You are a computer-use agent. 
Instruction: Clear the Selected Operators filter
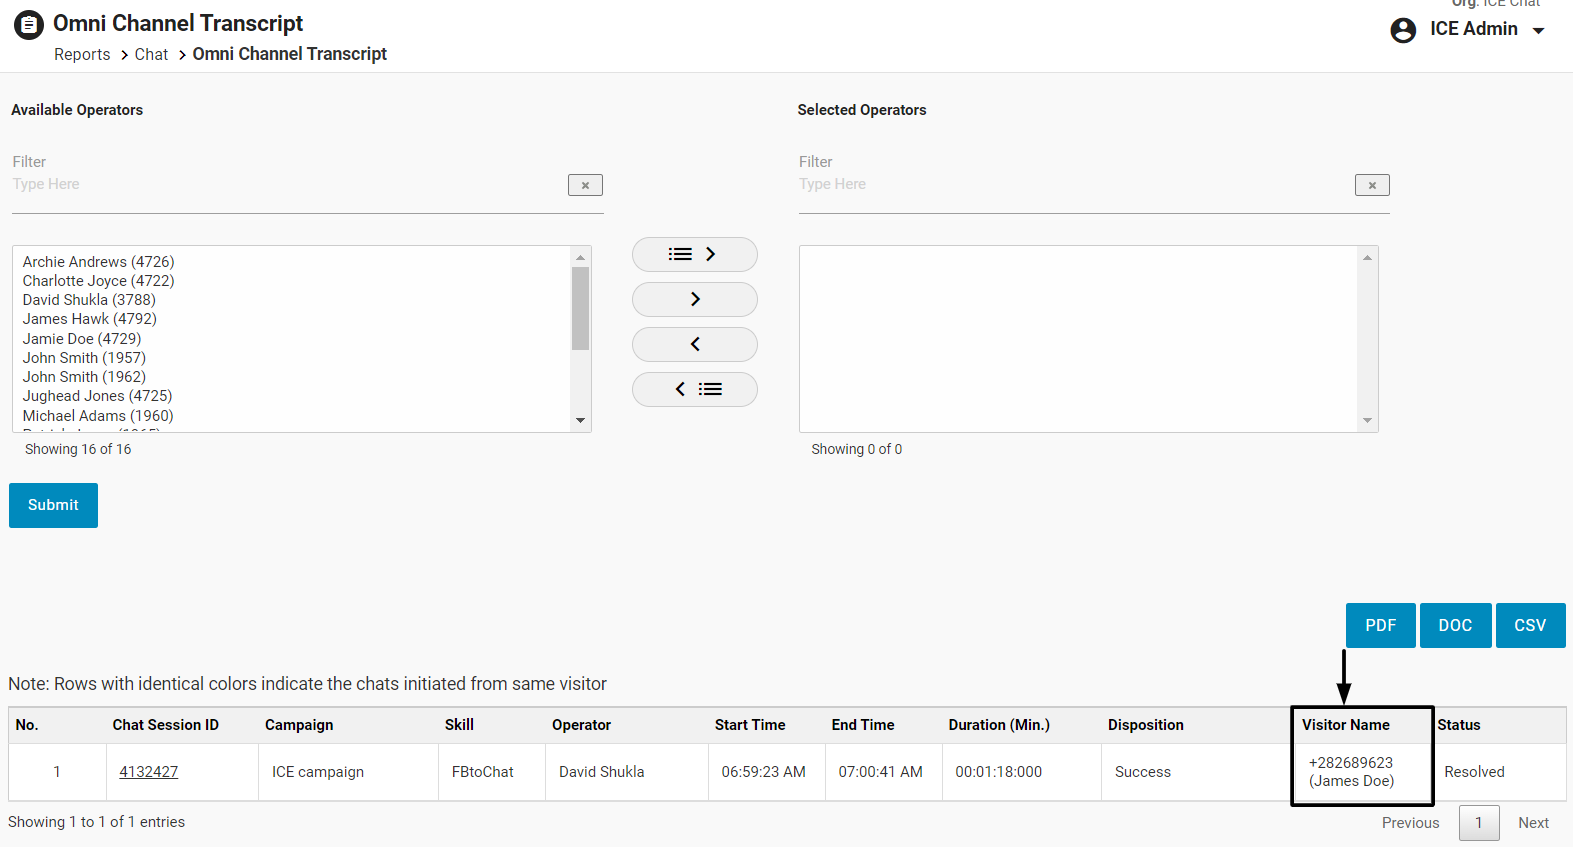(x=1372, y=185)
